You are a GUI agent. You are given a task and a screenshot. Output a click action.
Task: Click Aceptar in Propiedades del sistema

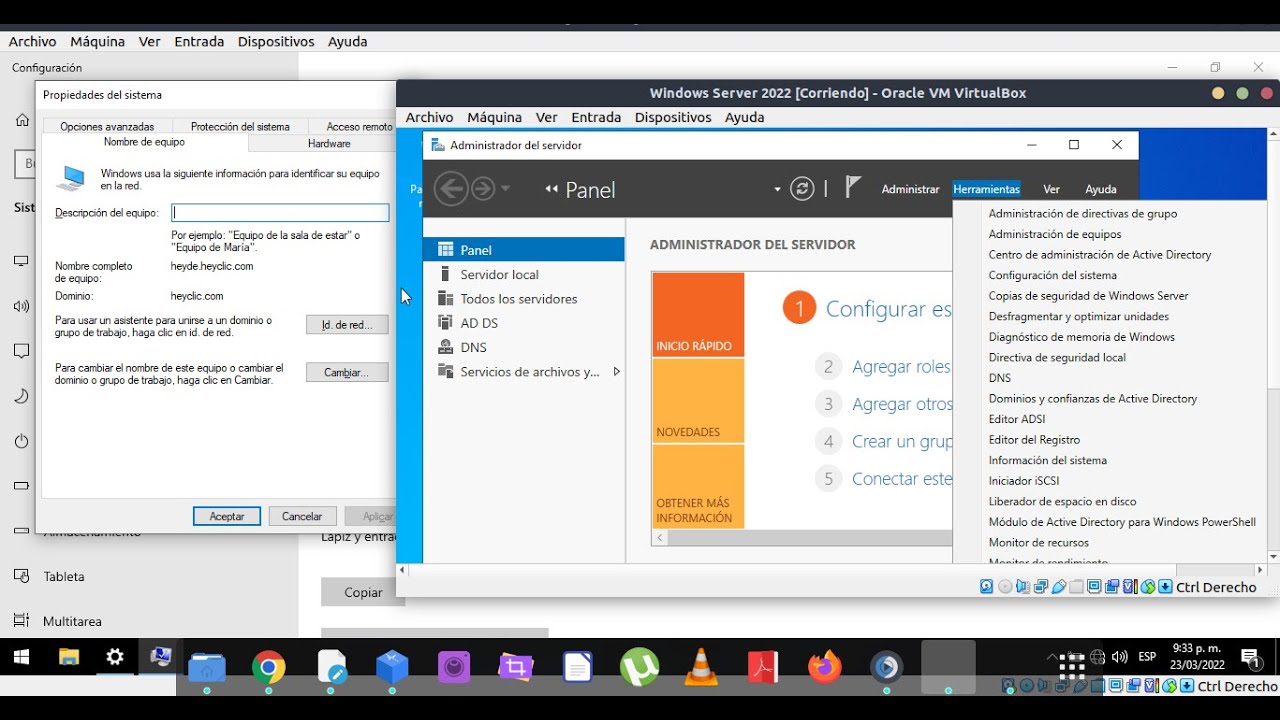click(227, 516)
